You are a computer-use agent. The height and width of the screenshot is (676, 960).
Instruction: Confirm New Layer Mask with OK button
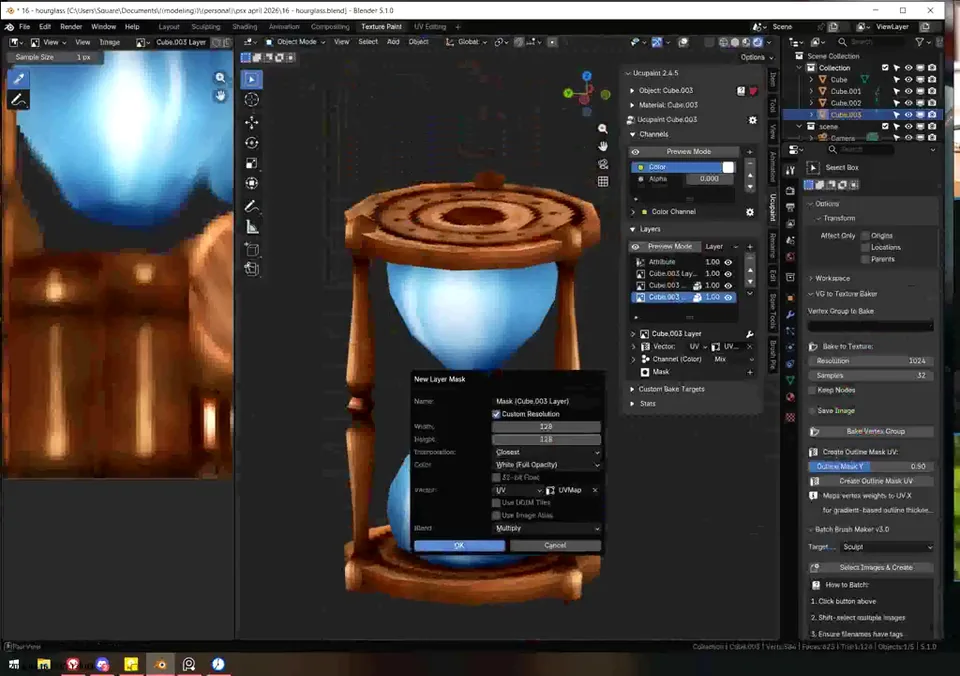[x=459, y=545]
